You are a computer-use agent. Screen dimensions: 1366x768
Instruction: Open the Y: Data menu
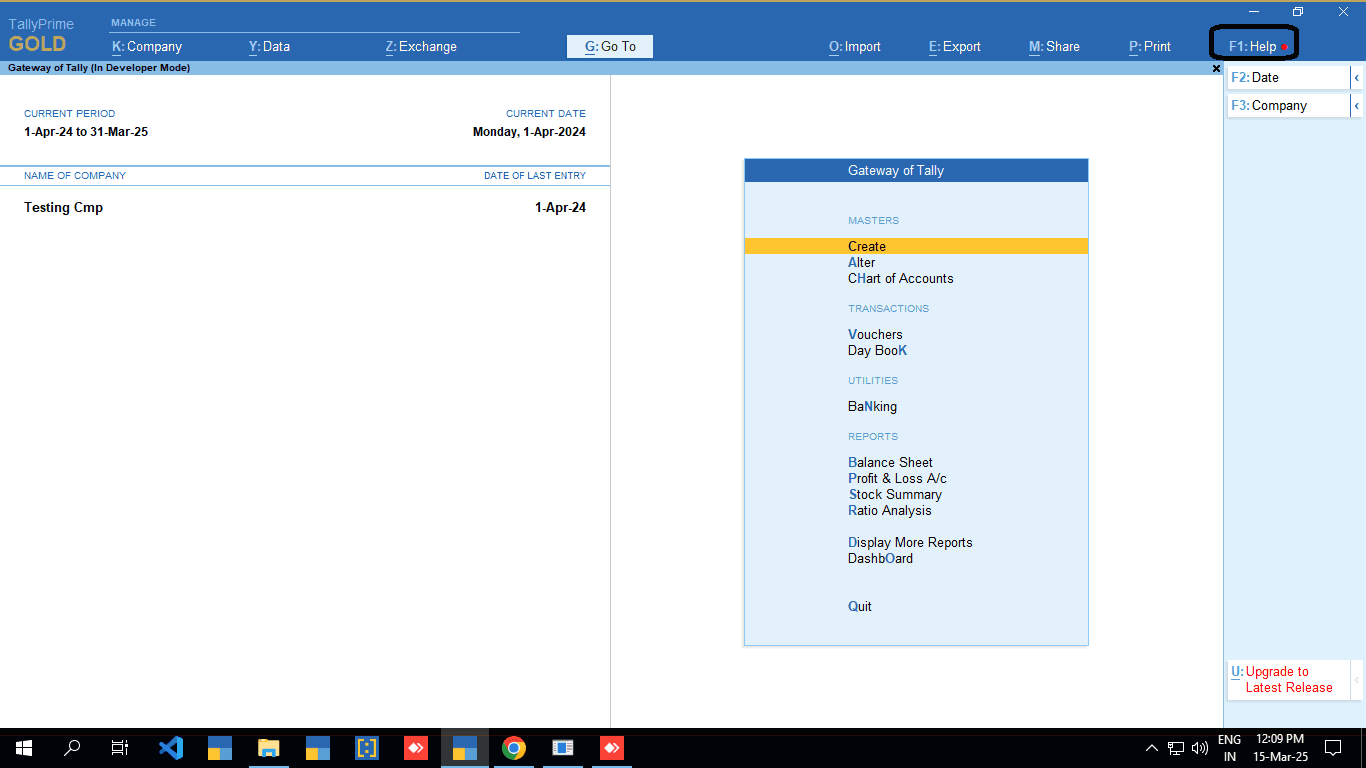[269, 46]
